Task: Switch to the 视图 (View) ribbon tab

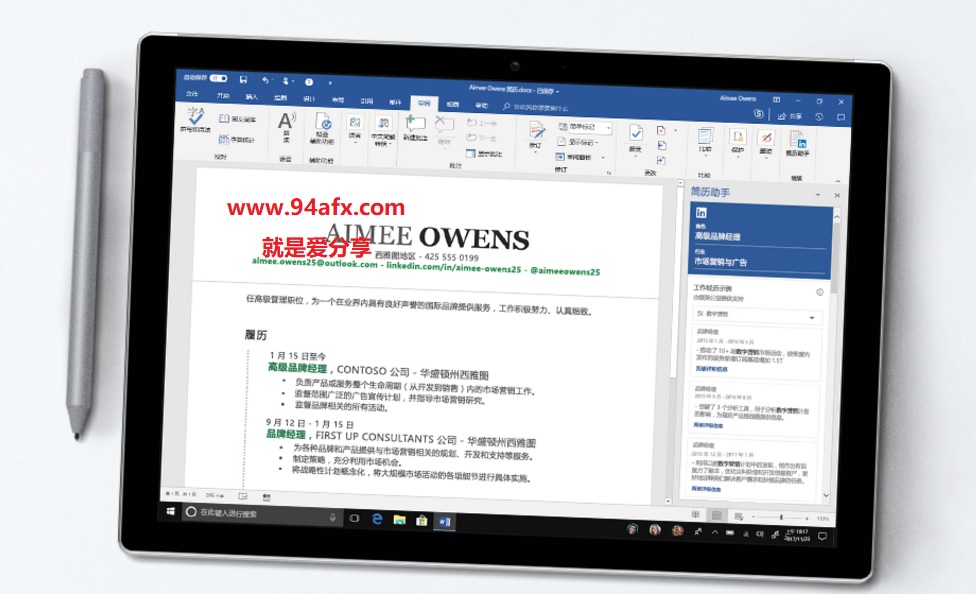Action: click(x=453, y=105)
